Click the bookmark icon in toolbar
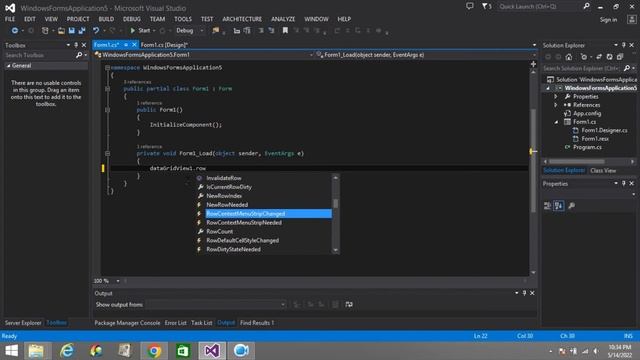Screen dimensions: 640x360 (x=285, y=31)
